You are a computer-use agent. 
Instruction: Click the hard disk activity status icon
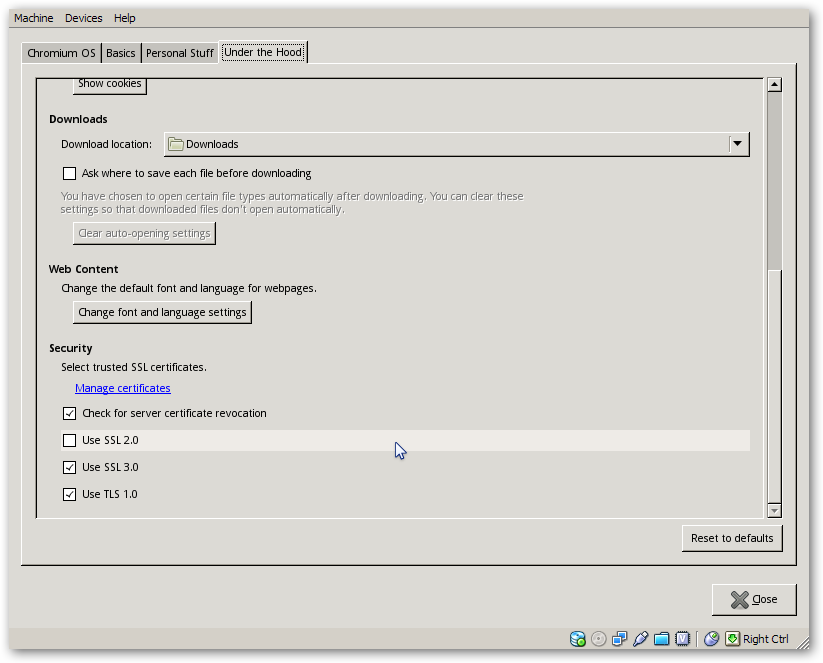(577, 639)
